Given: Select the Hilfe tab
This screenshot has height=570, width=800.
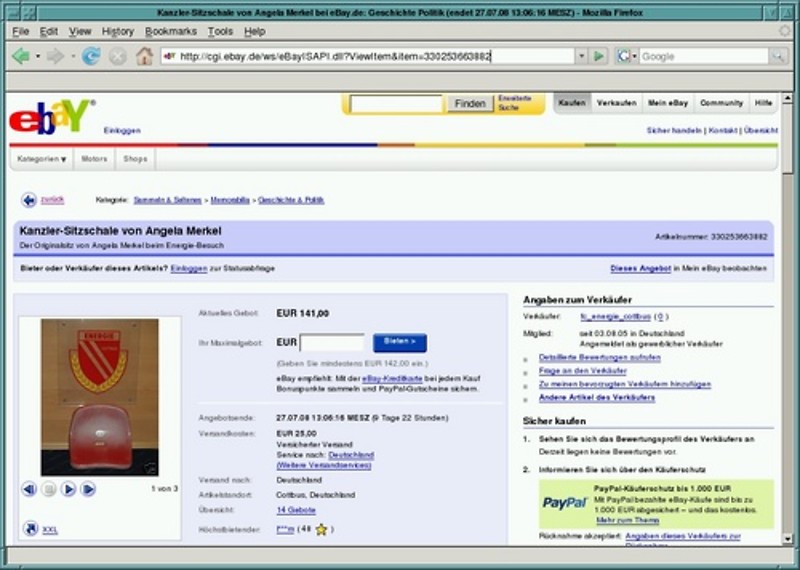Looking at the screenshot, I should point(763,103).
